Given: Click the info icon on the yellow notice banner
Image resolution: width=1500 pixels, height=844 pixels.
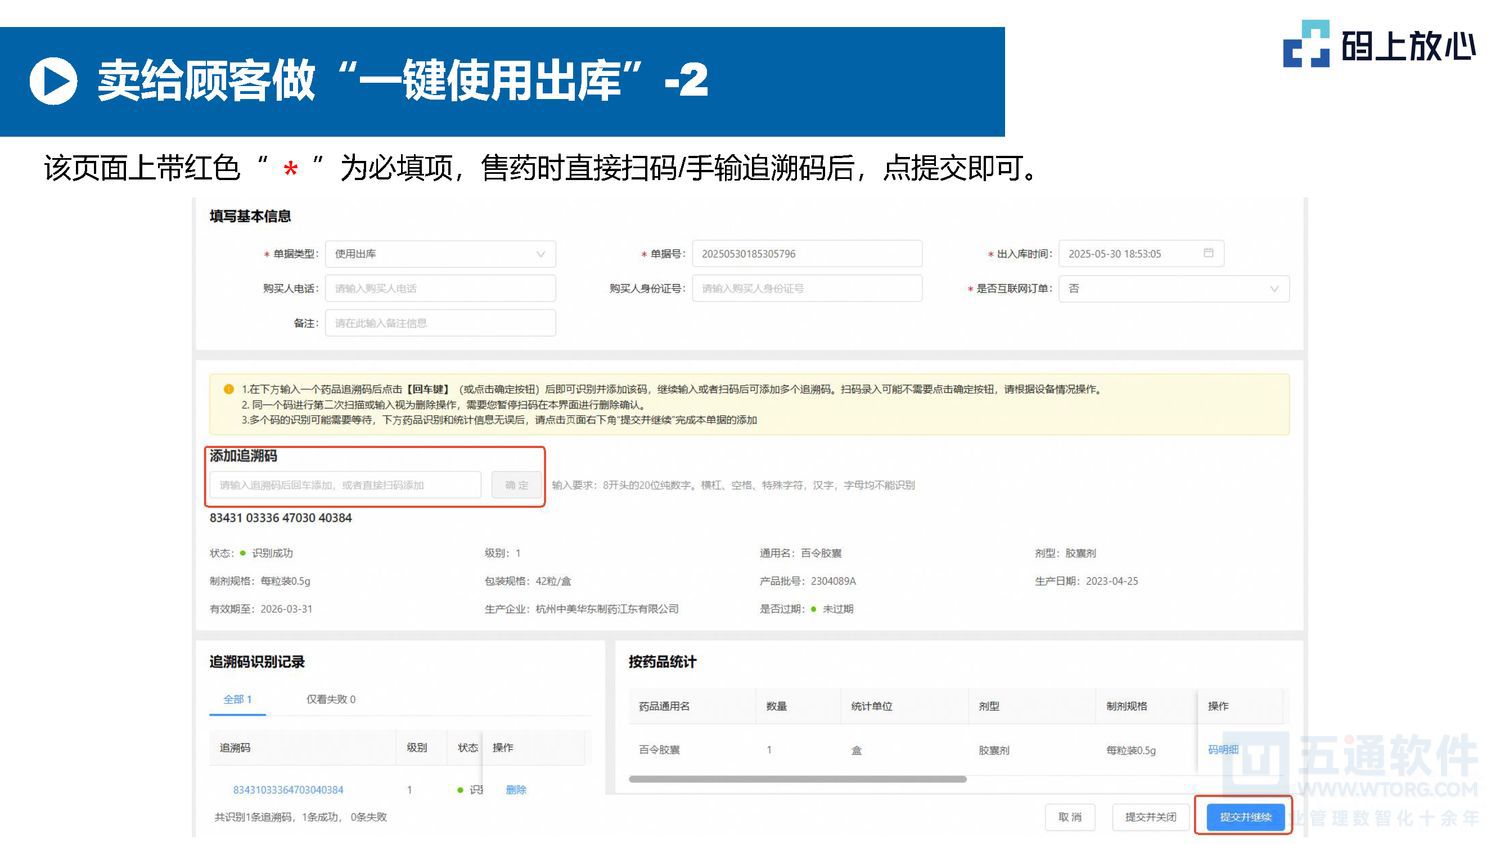Looking at the screenshot, I should (x=226, y=390).
